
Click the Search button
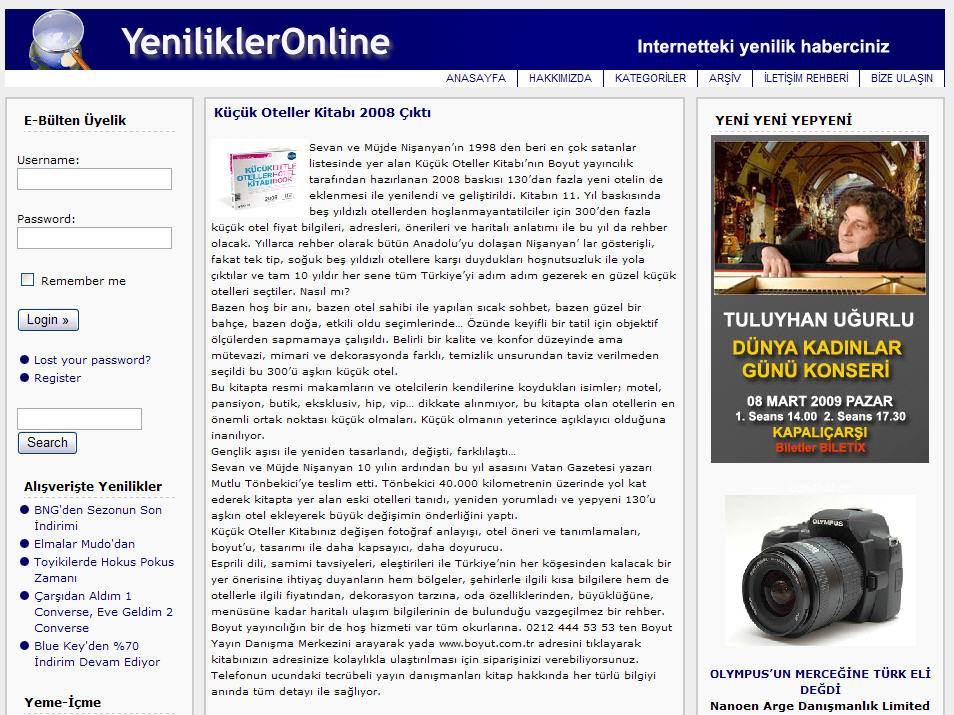coord(47,443)
